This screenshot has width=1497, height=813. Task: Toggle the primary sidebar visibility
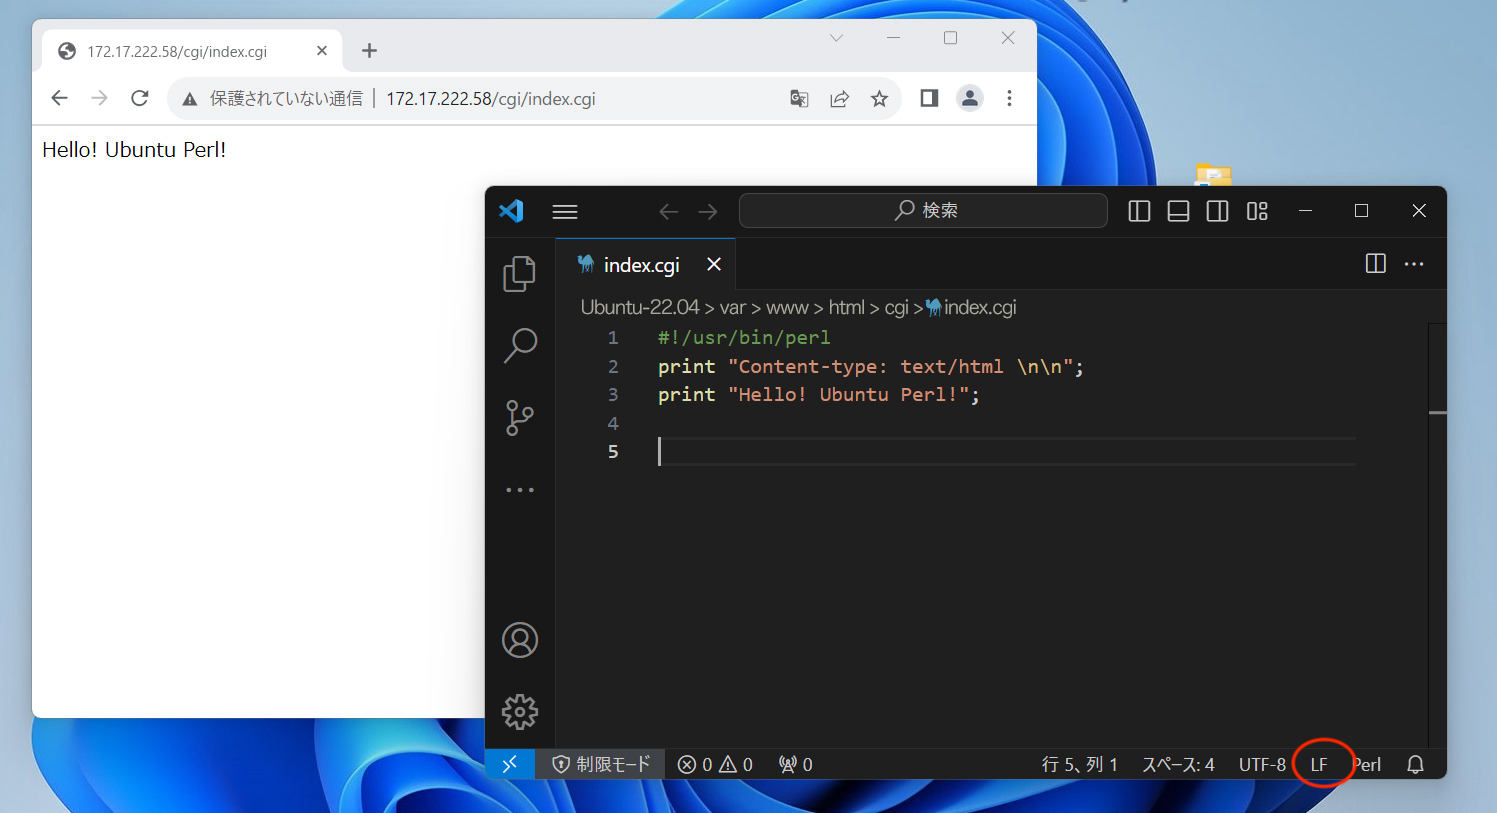pyautogui.click(x=1139, y=211)
